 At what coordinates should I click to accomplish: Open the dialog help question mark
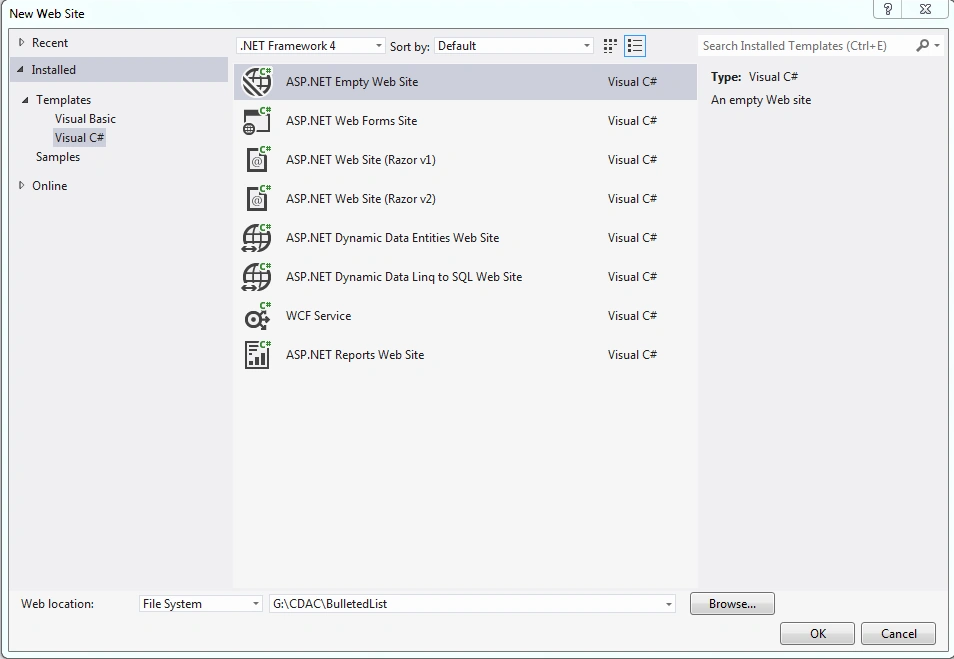pos(888,9)
